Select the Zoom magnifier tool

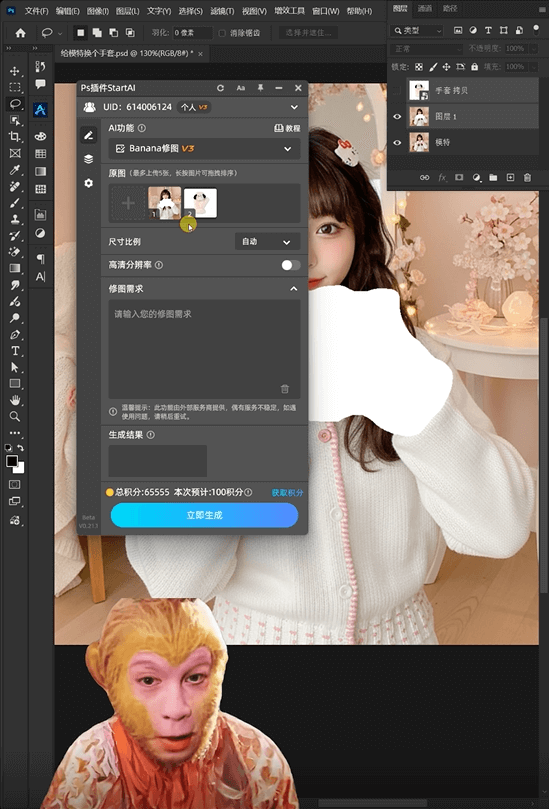[x=15, y=416]
